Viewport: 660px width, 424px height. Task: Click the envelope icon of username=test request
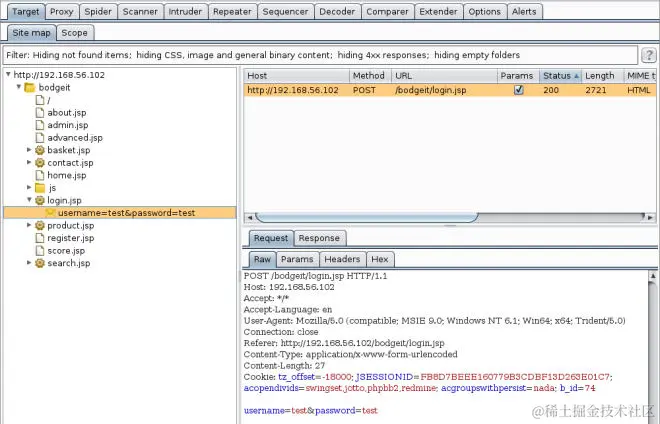point(51,213)
